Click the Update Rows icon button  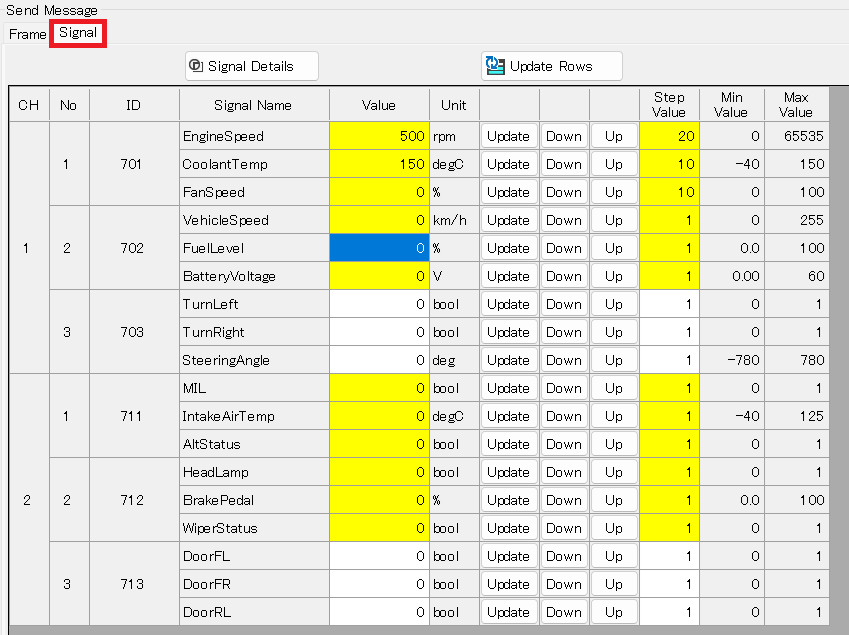(x=551, y=66)
